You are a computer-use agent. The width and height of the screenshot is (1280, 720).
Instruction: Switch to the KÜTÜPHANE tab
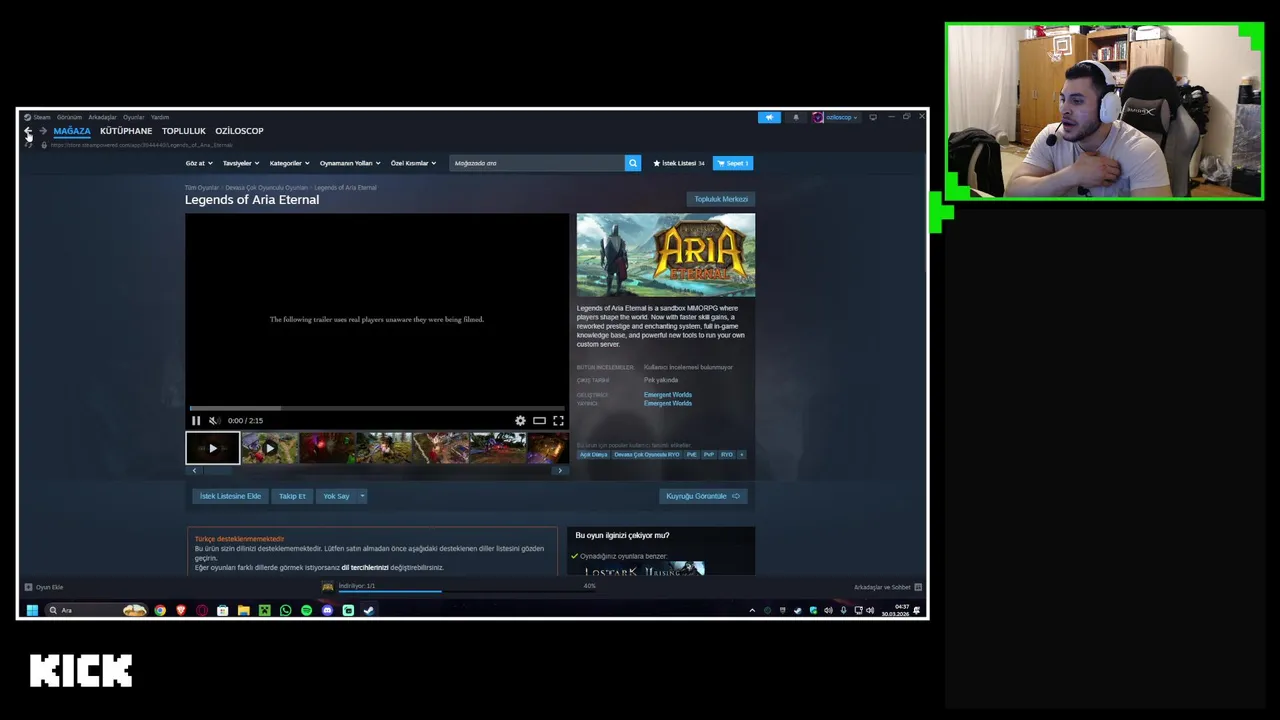point(126,131)
